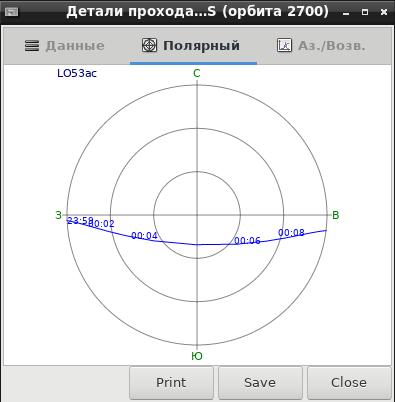Click the LO53ac locator label
This screenshot has height=402, width=395.
(x=77, y=73)
